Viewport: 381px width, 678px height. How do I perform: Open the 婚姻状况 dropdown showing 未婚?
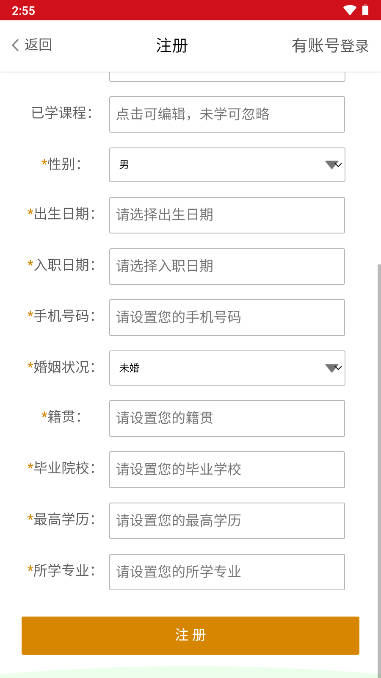[x=227, y=368]
